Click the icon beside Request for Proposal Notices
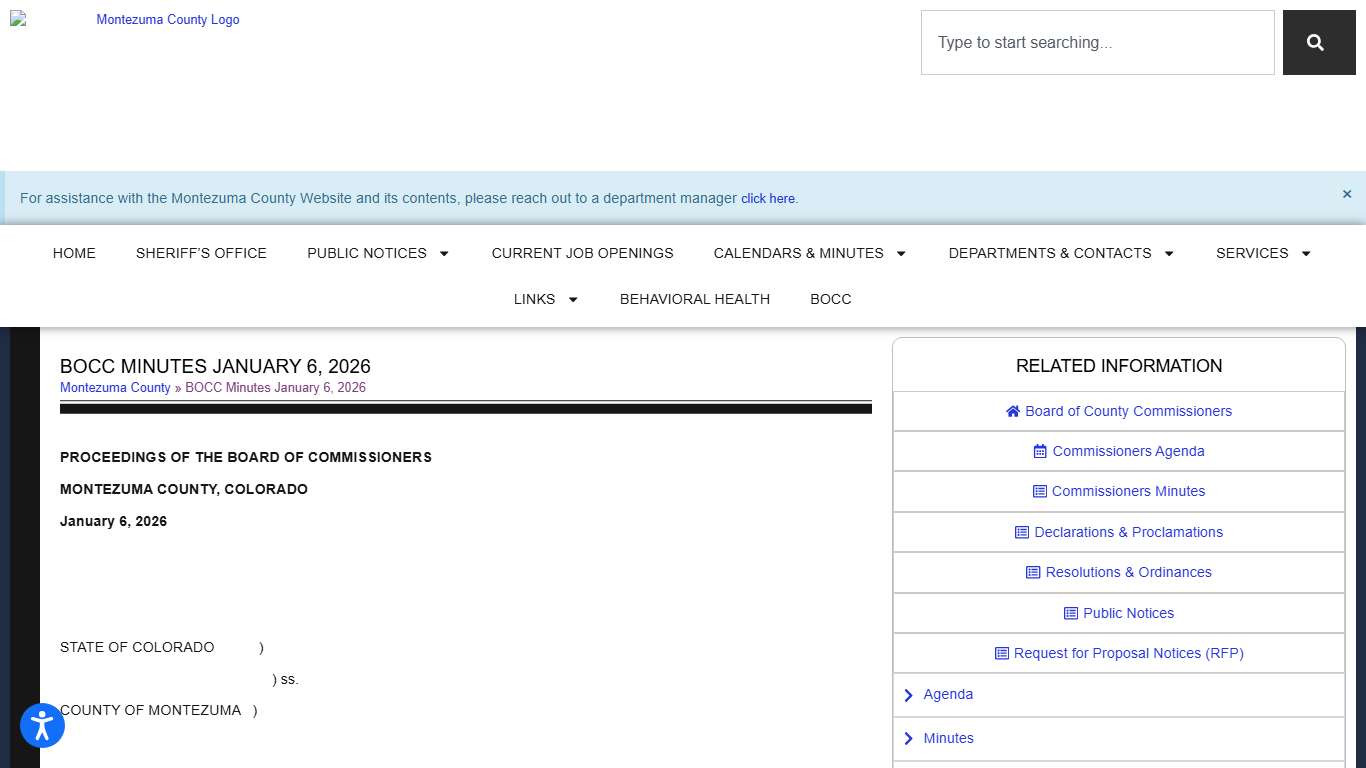Image resolution: width=1366 pixels, height=768 pixels. click(1001, 653)
